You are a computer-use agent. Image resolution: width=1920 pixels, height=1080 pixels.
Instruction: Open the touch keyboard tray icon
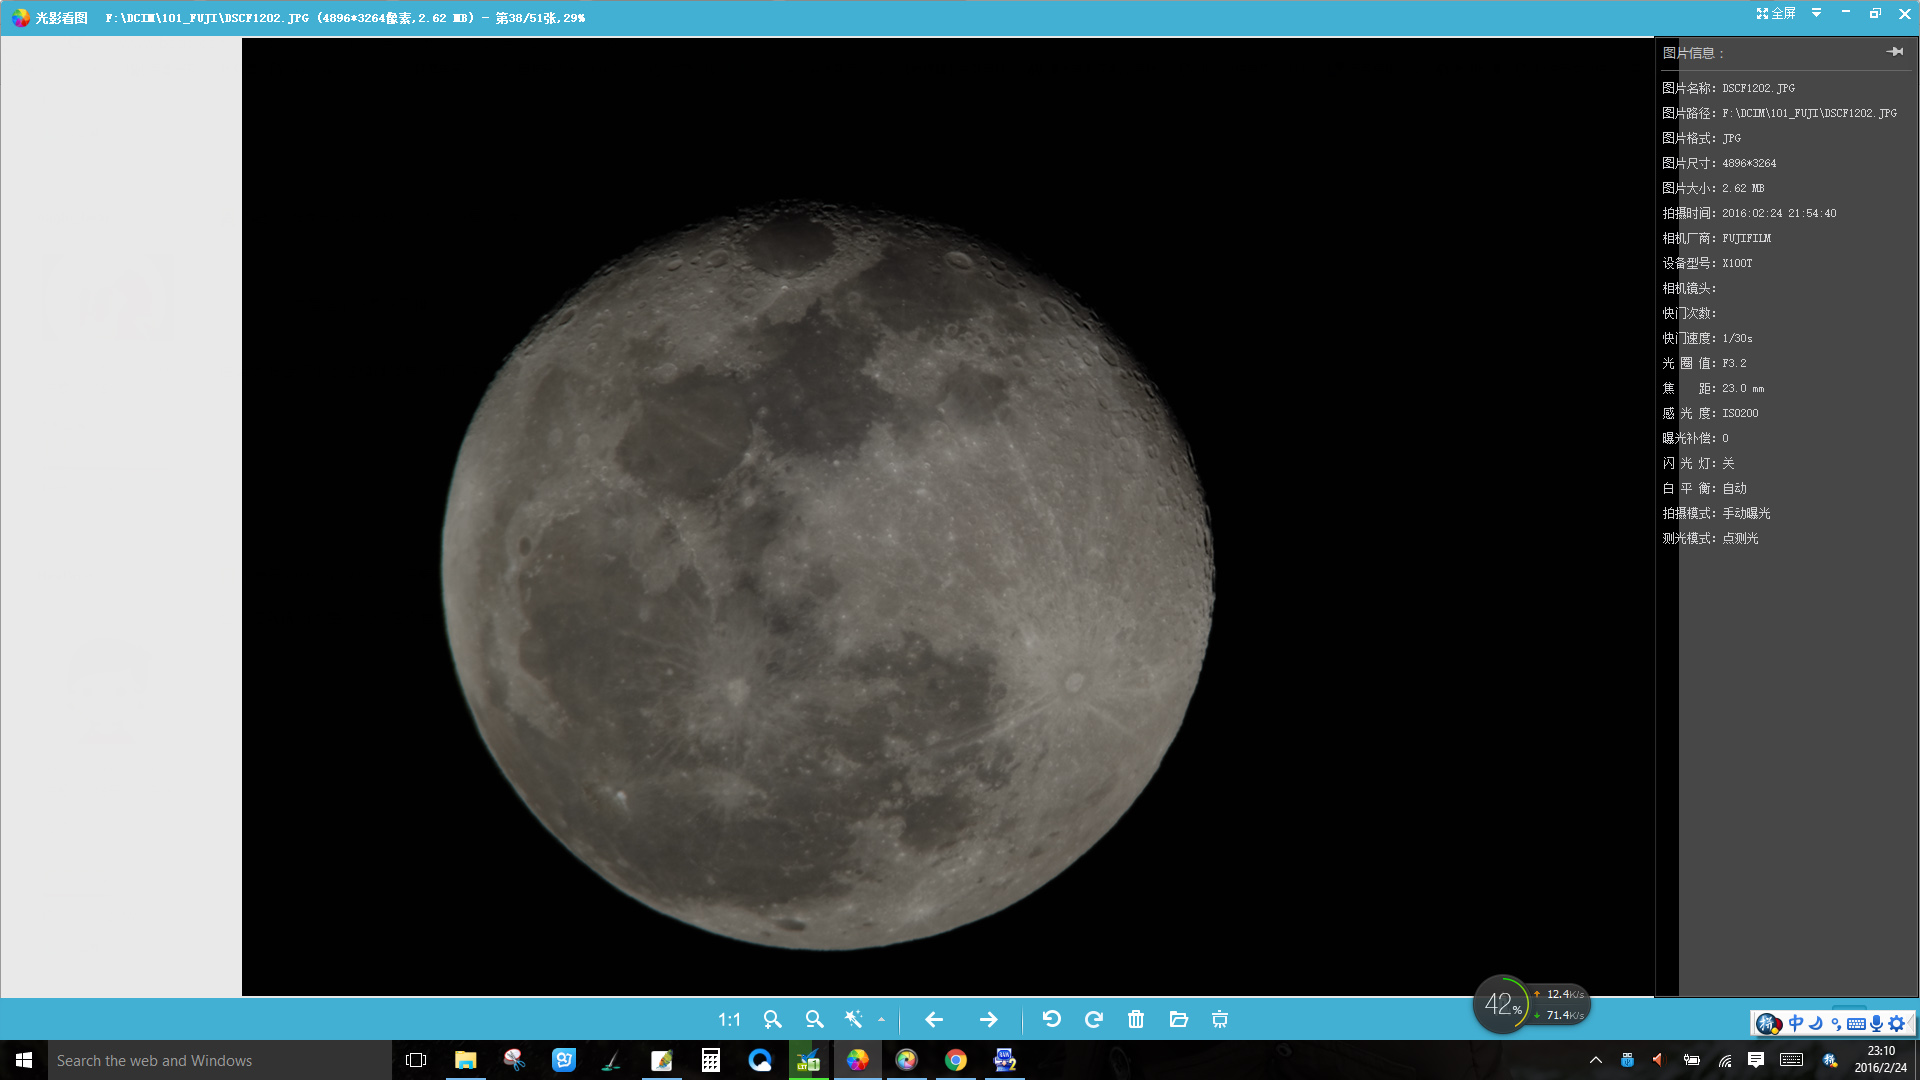click(1792, 1060)
